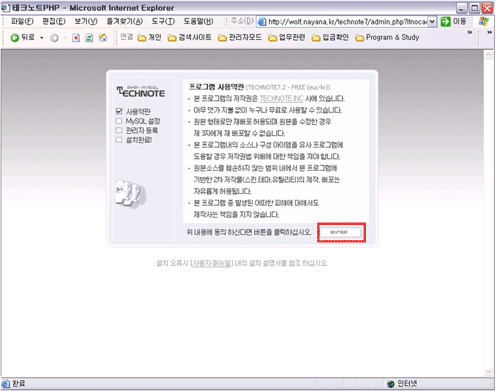This screenshot has height=391, width=500.
Task: Open the 입금확인 links folder
Action: click(x=330, y=38)
